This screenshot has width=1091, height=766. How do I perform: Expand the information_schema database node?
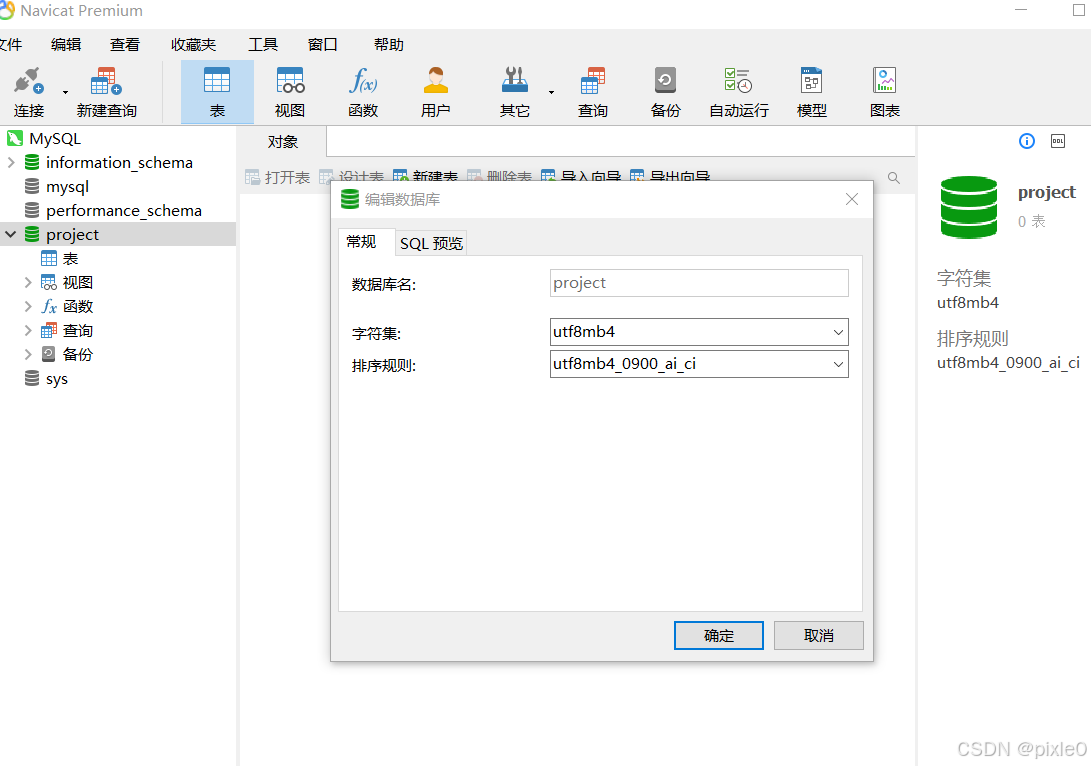[11, 162]
